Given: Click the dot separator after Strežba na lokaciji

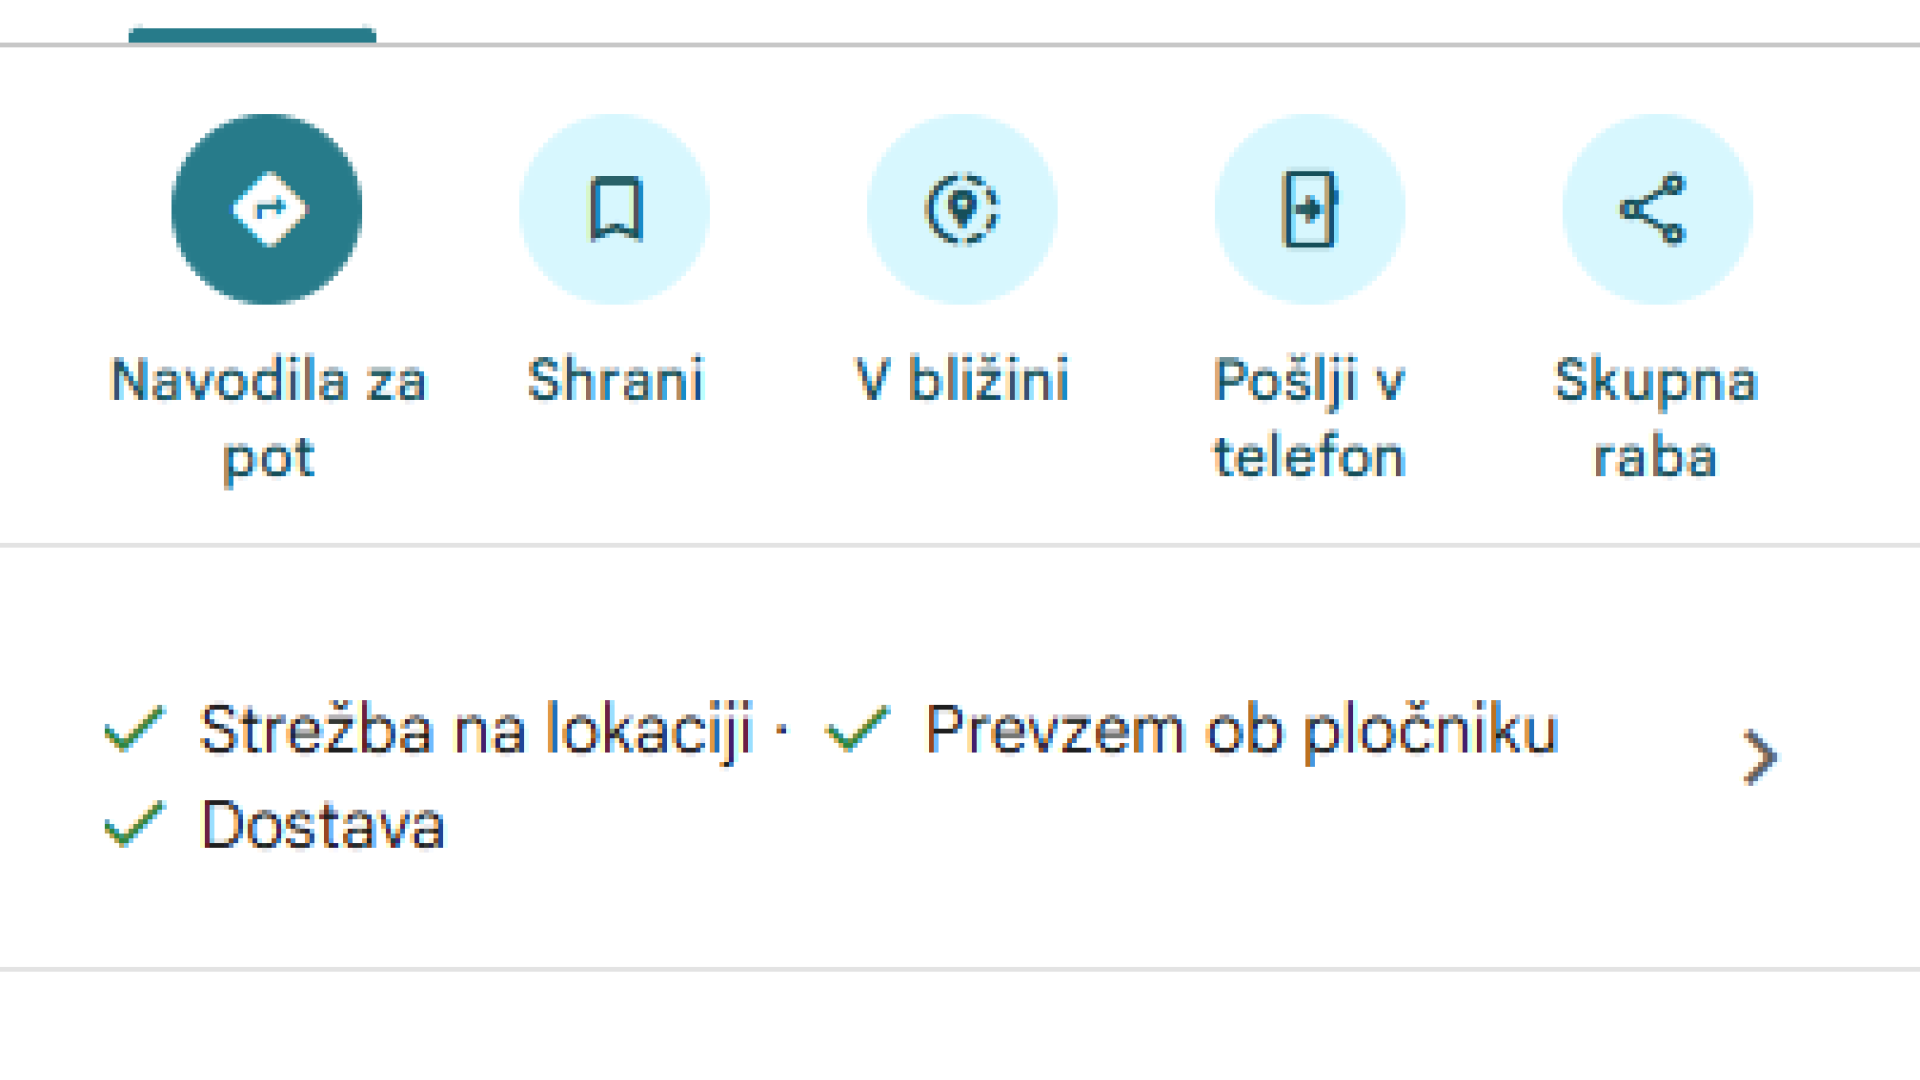Looking at the screenshot, I should (782, 729).
